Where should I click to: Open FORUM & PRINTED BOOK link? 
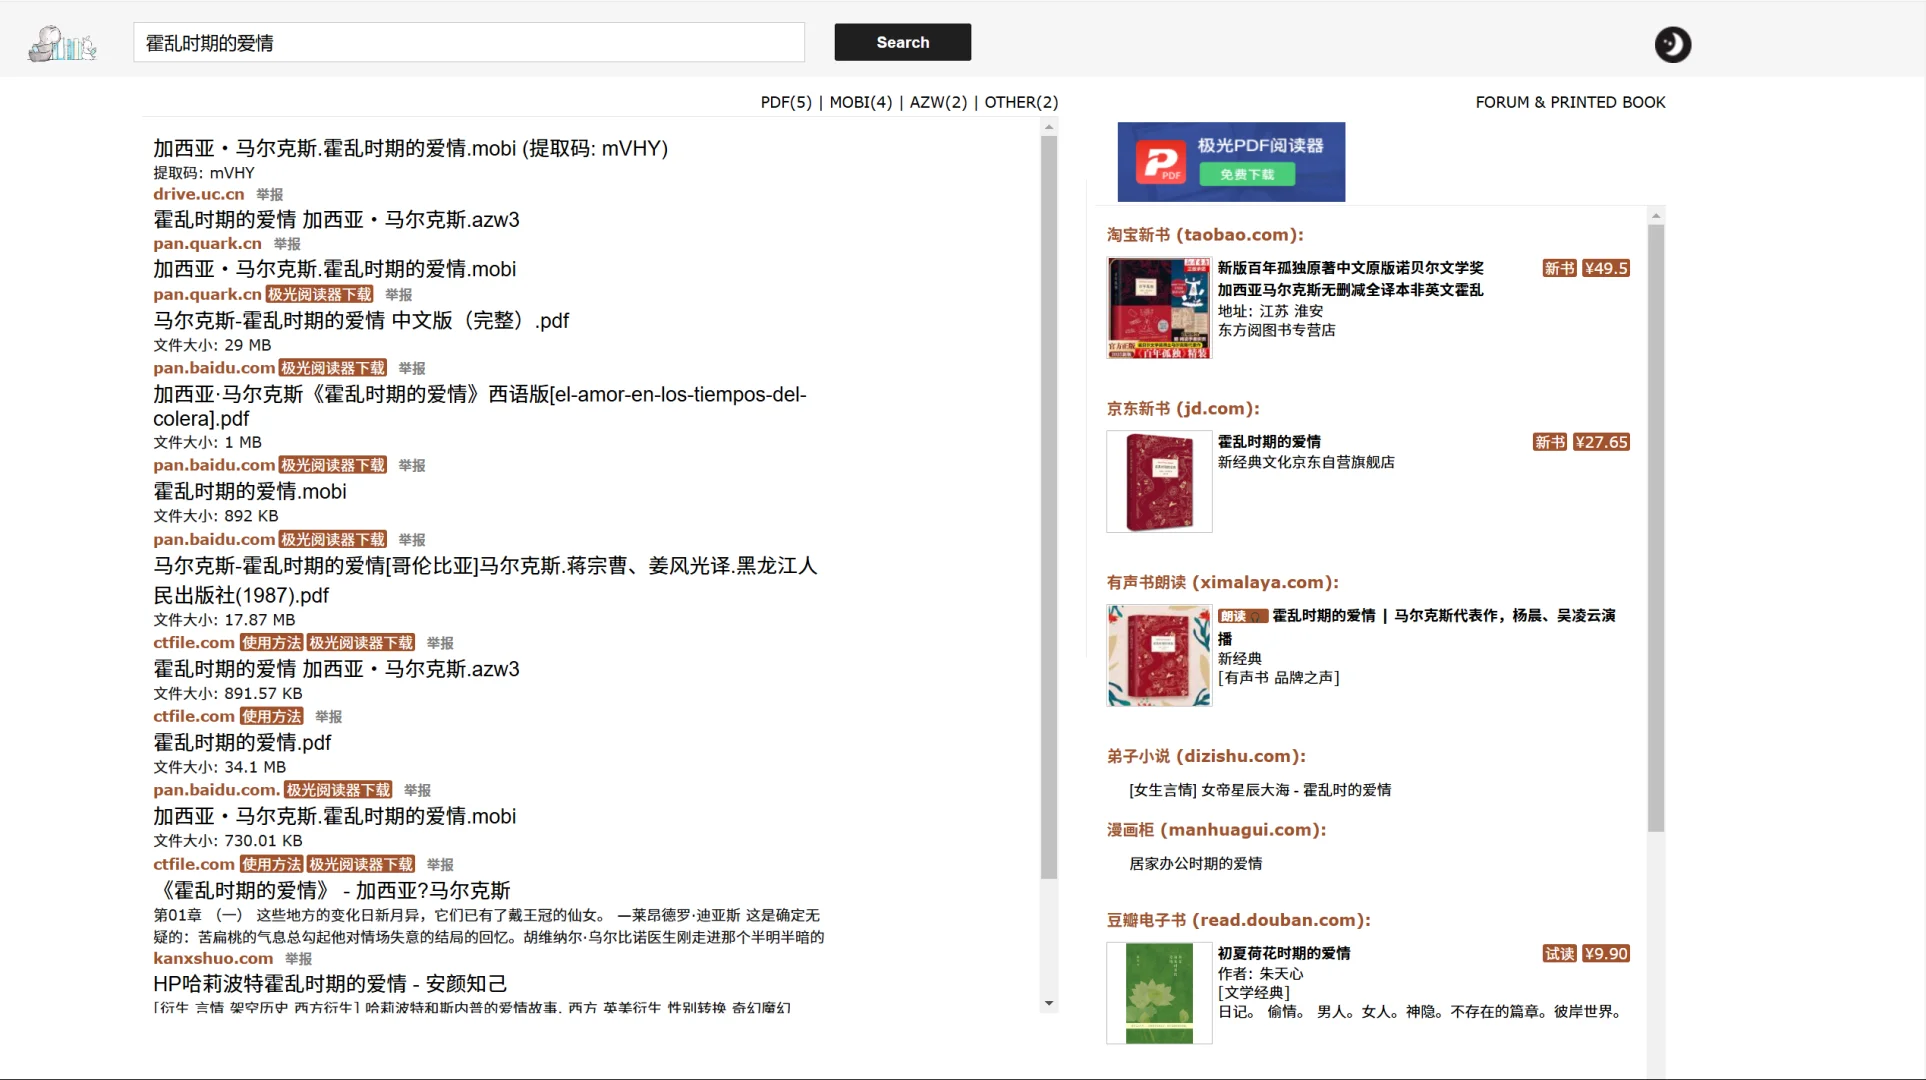(x=1570, y=102)
